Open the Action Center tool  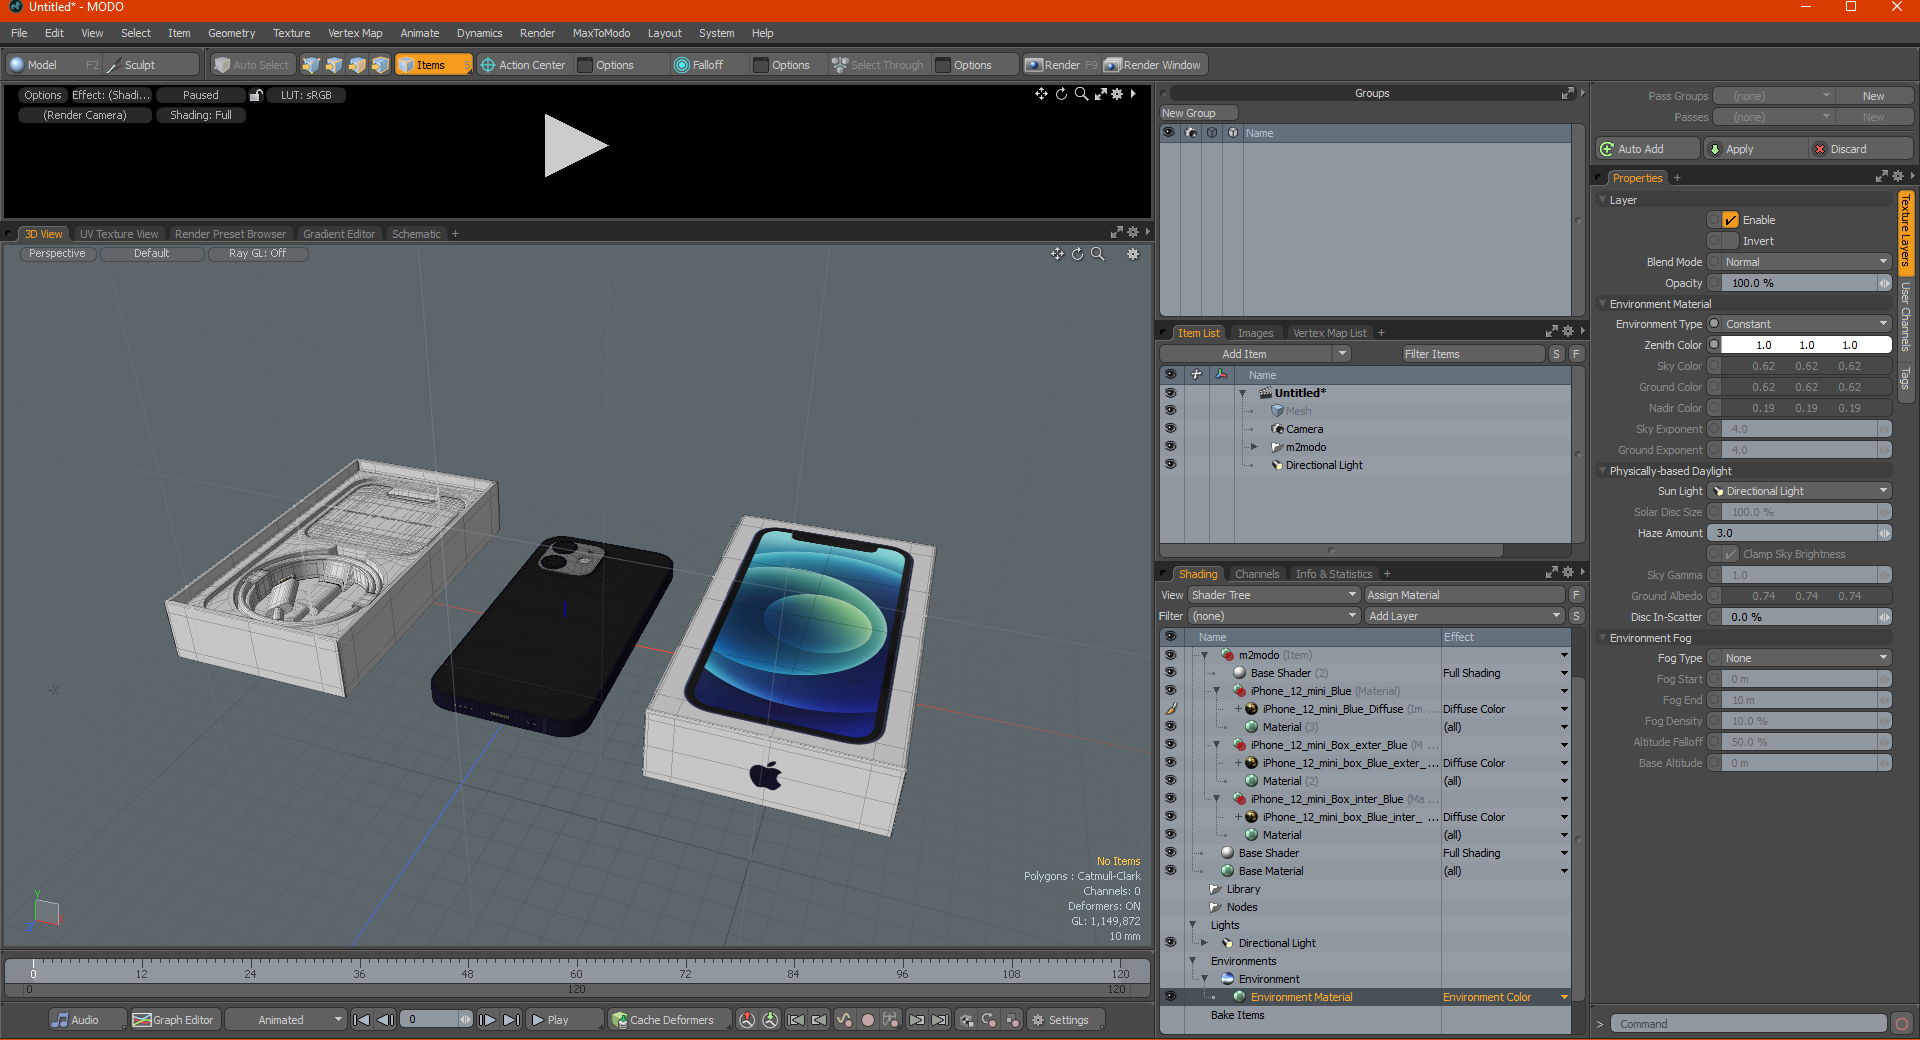[x=523, y=65]
